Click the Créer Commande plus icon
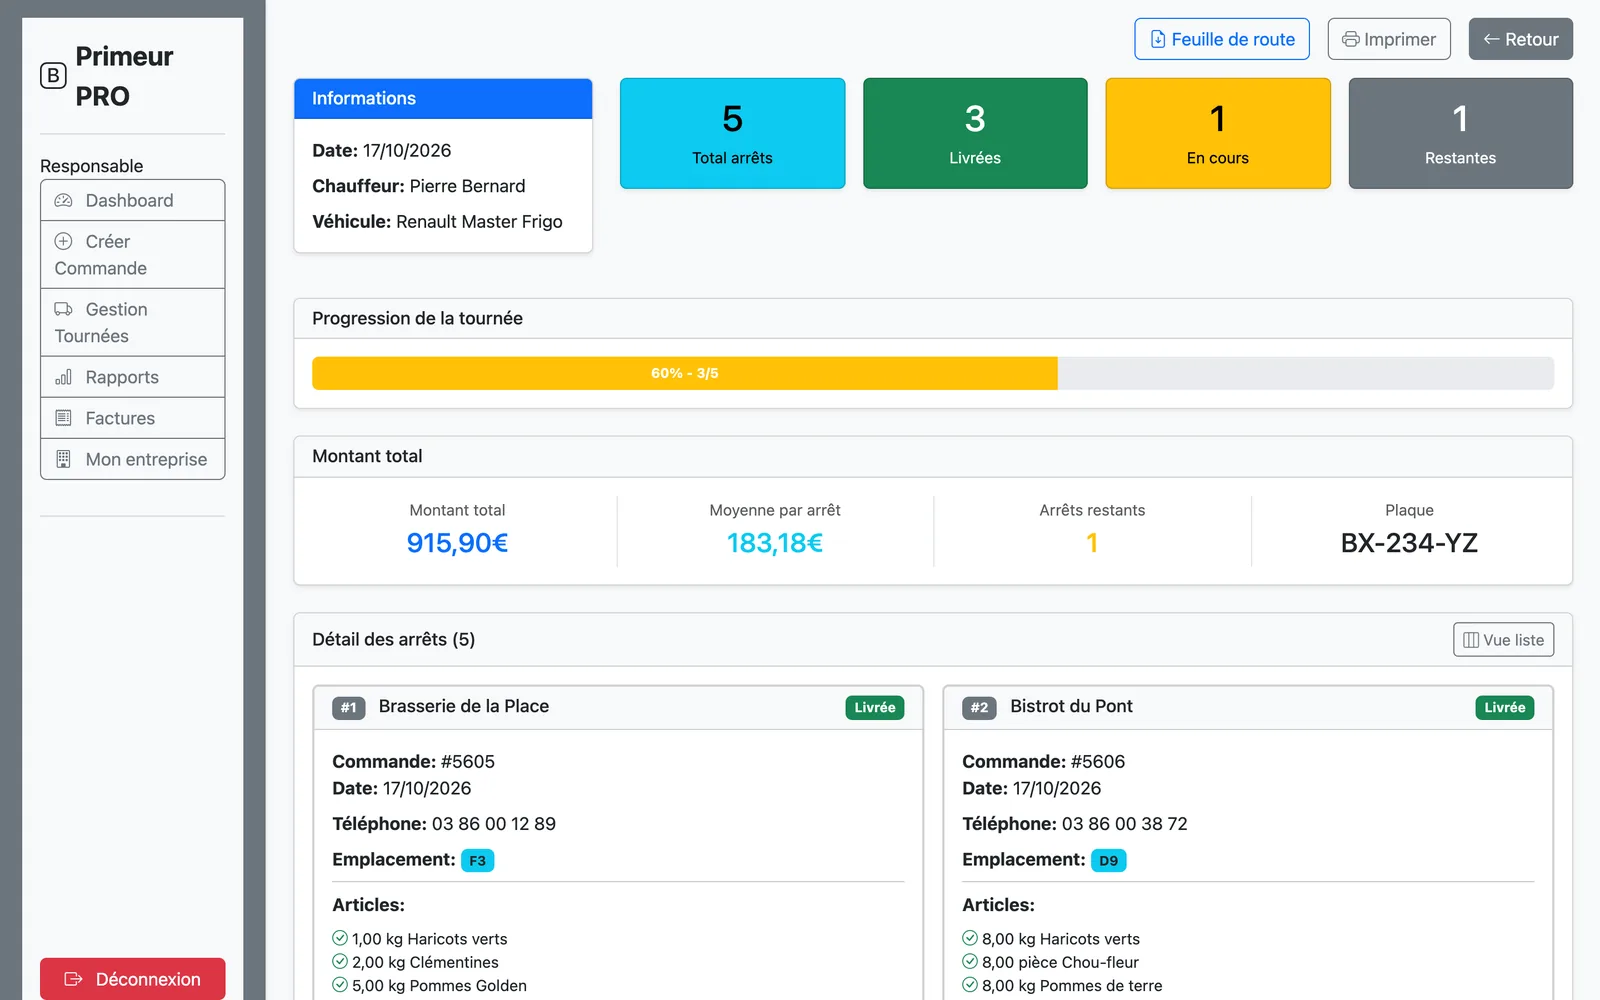 pyautogui.click(x=63, y=241)
